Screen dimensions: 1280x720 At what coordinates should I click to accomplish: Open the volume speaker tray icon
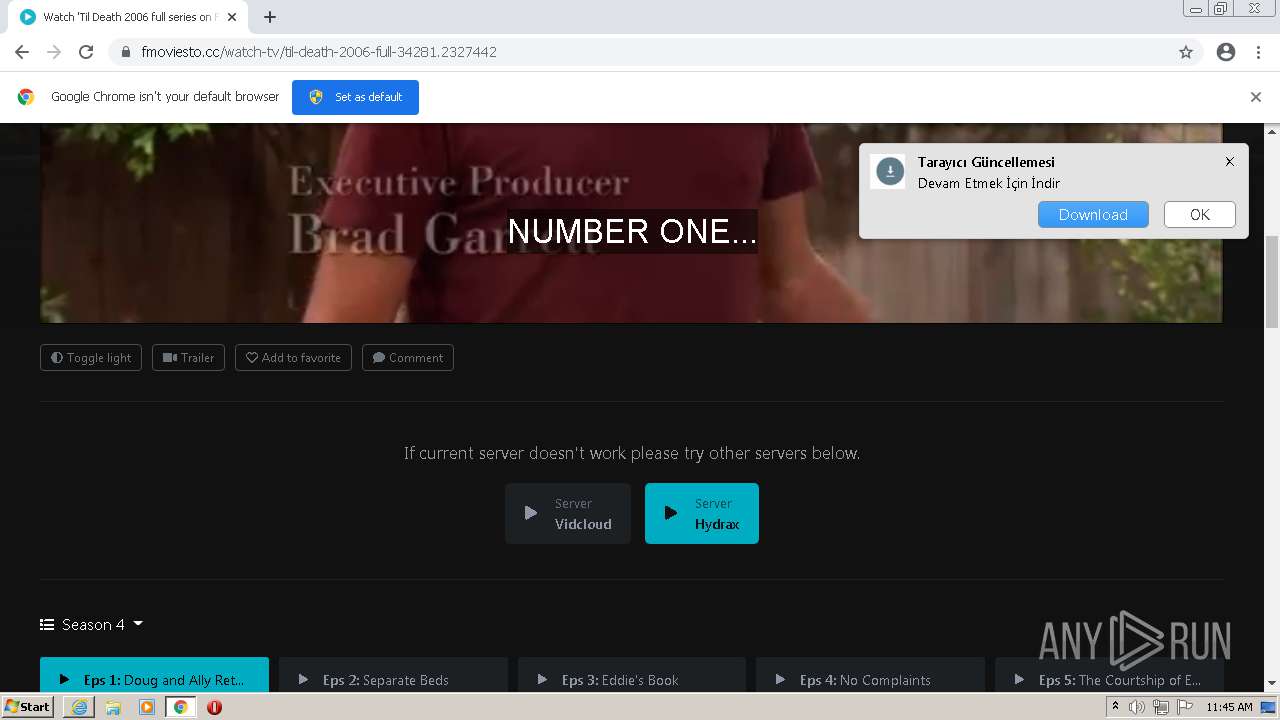point(1137,707)
